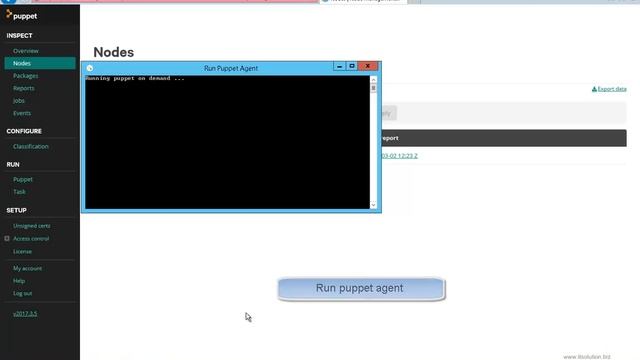Screen dimensions: 640x360
Task: Select Nodes in the Inspect section
Action: click(40, 63)
